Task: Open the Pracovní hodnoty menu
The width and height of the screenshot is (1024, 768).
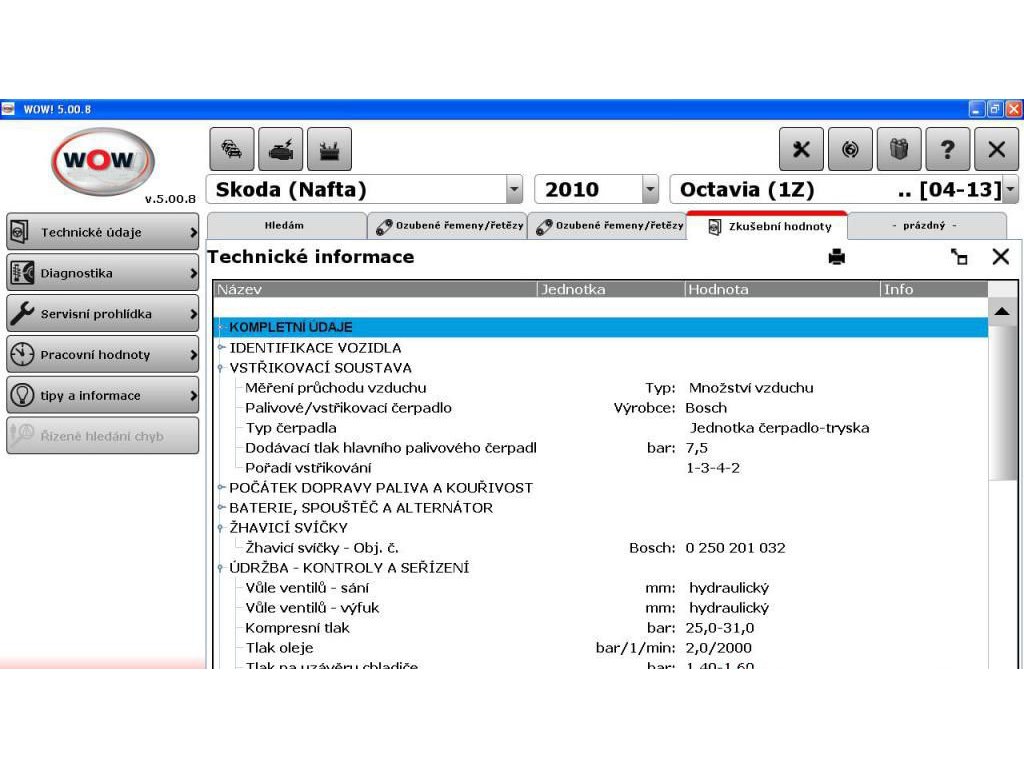Action: tap(103, 355)
